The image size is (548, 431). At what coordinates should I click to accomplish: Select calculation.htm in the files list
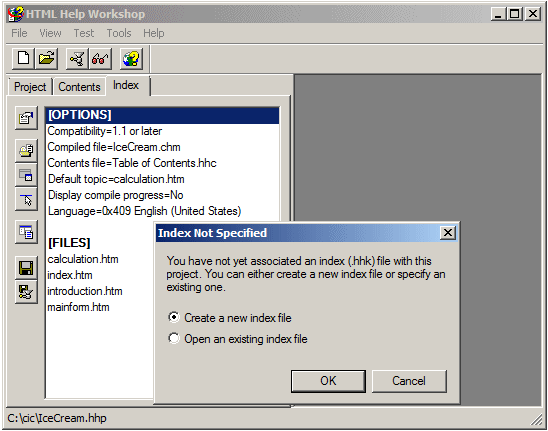pos(83,259)
